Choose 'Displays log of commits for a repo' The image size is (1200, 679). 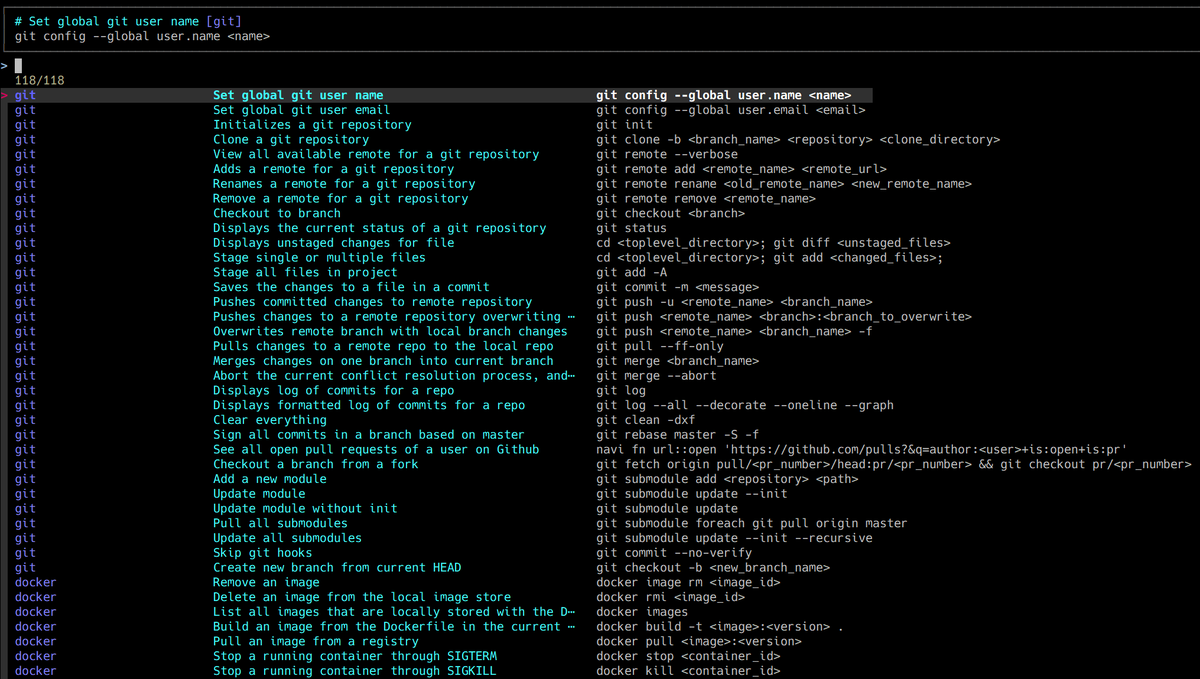[333, 390]
